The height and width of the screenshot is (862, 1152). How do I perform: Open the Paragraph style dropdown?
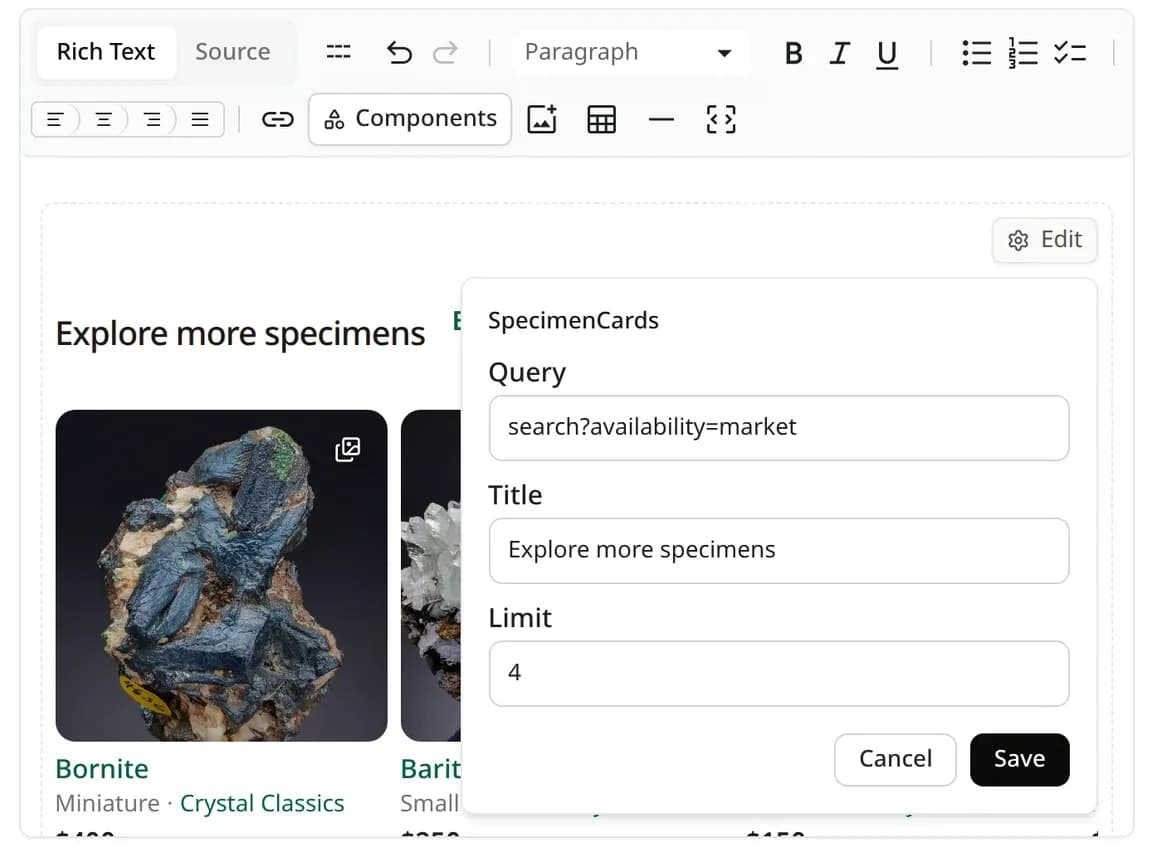[x=630, y=52]
